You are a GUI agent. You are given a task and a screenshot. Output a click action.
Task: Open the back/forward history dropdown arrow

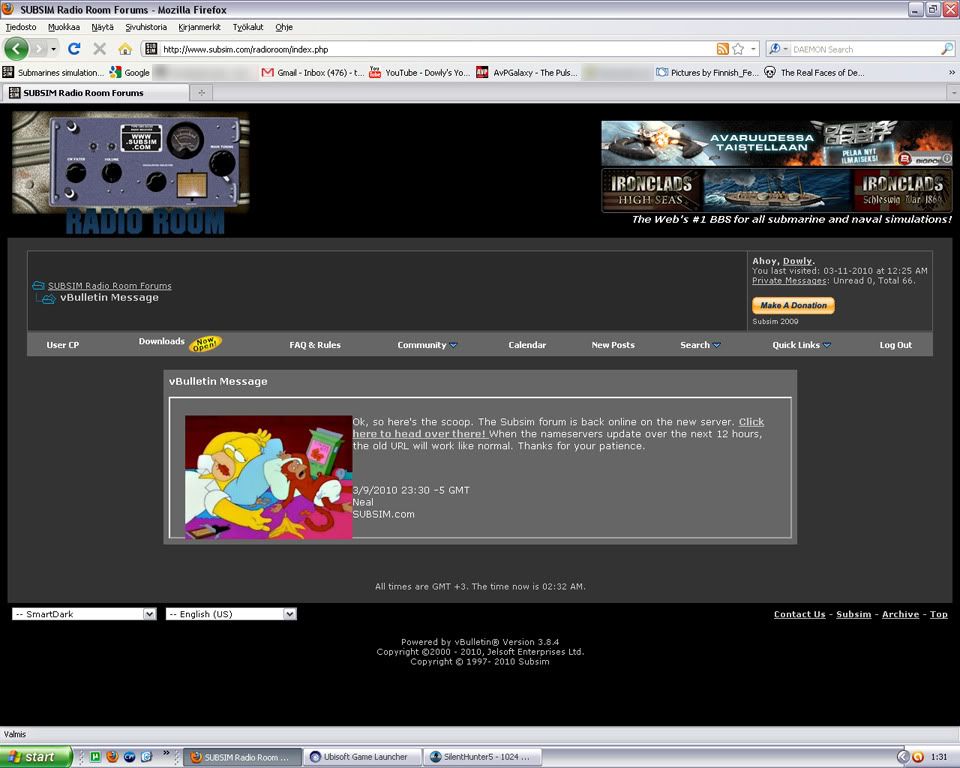pos(54,49)
